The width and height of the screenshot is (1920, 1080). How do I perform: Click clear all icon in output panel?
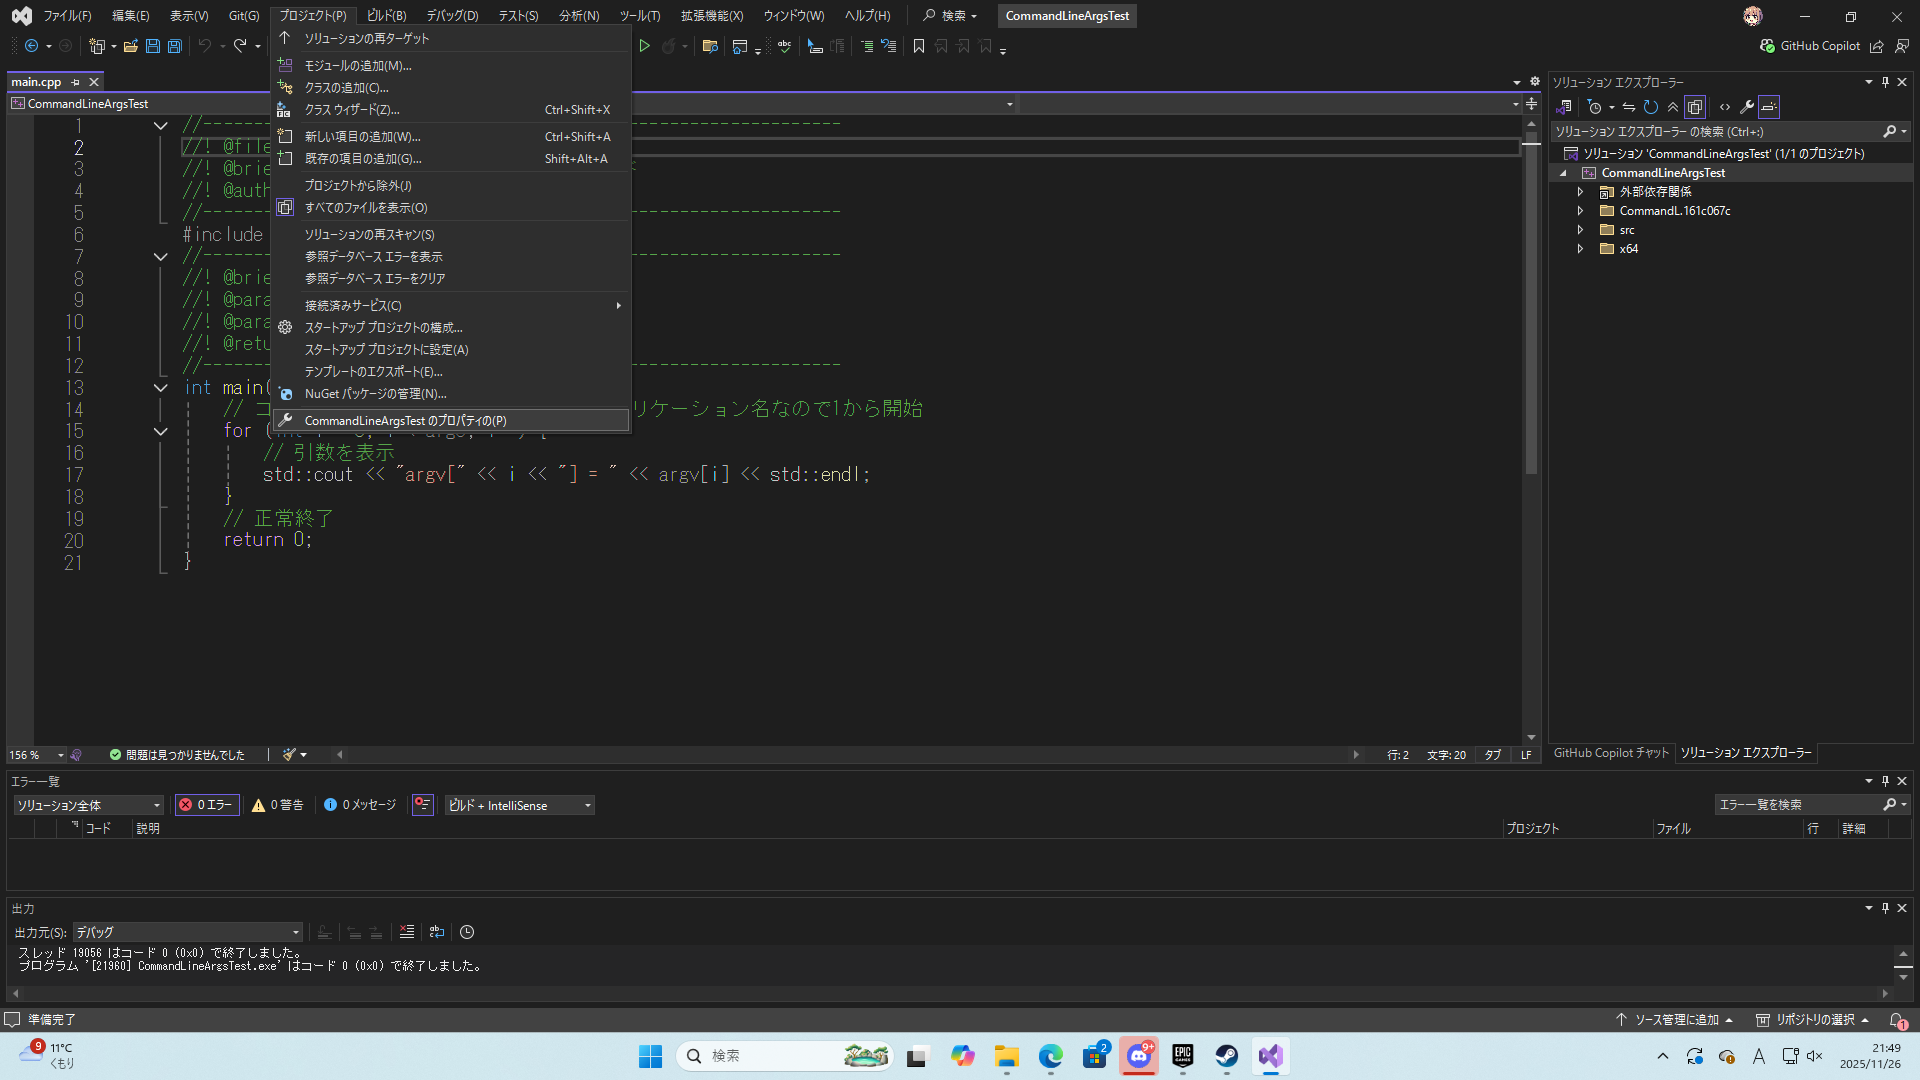click(407, 932)
